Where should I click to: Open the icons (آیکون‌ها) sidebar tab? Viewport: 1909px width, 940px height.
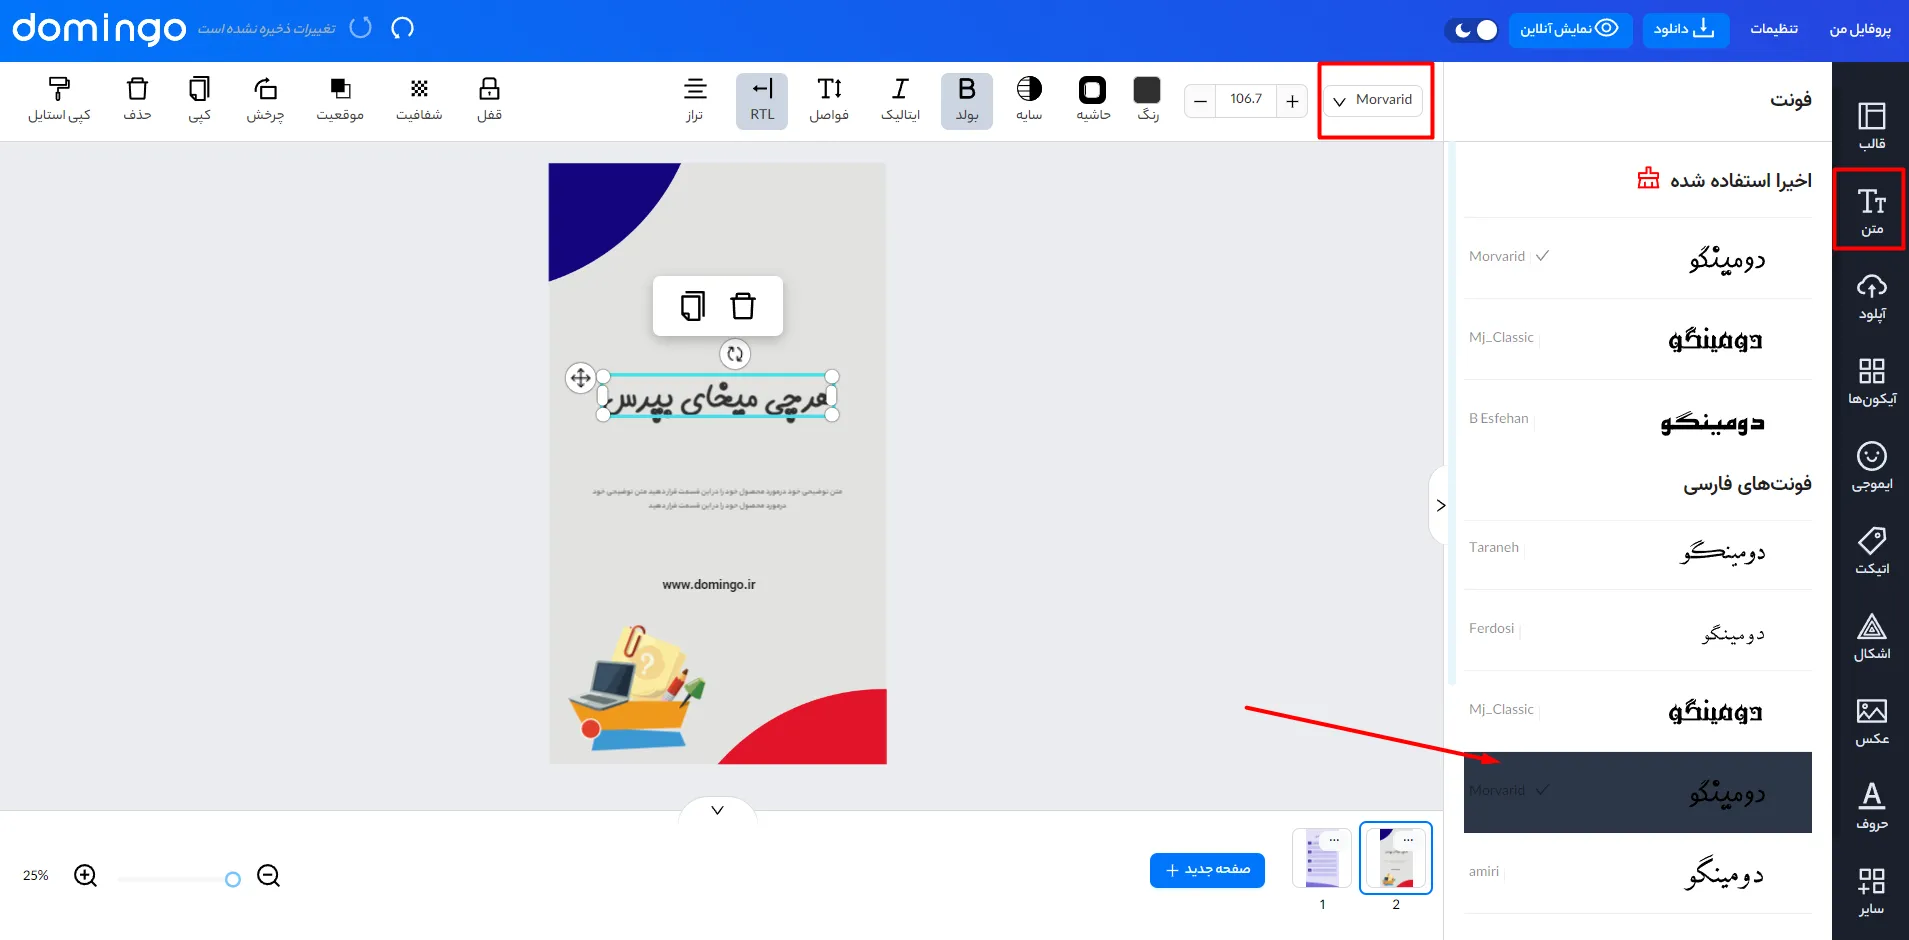tap(1871, 381)
